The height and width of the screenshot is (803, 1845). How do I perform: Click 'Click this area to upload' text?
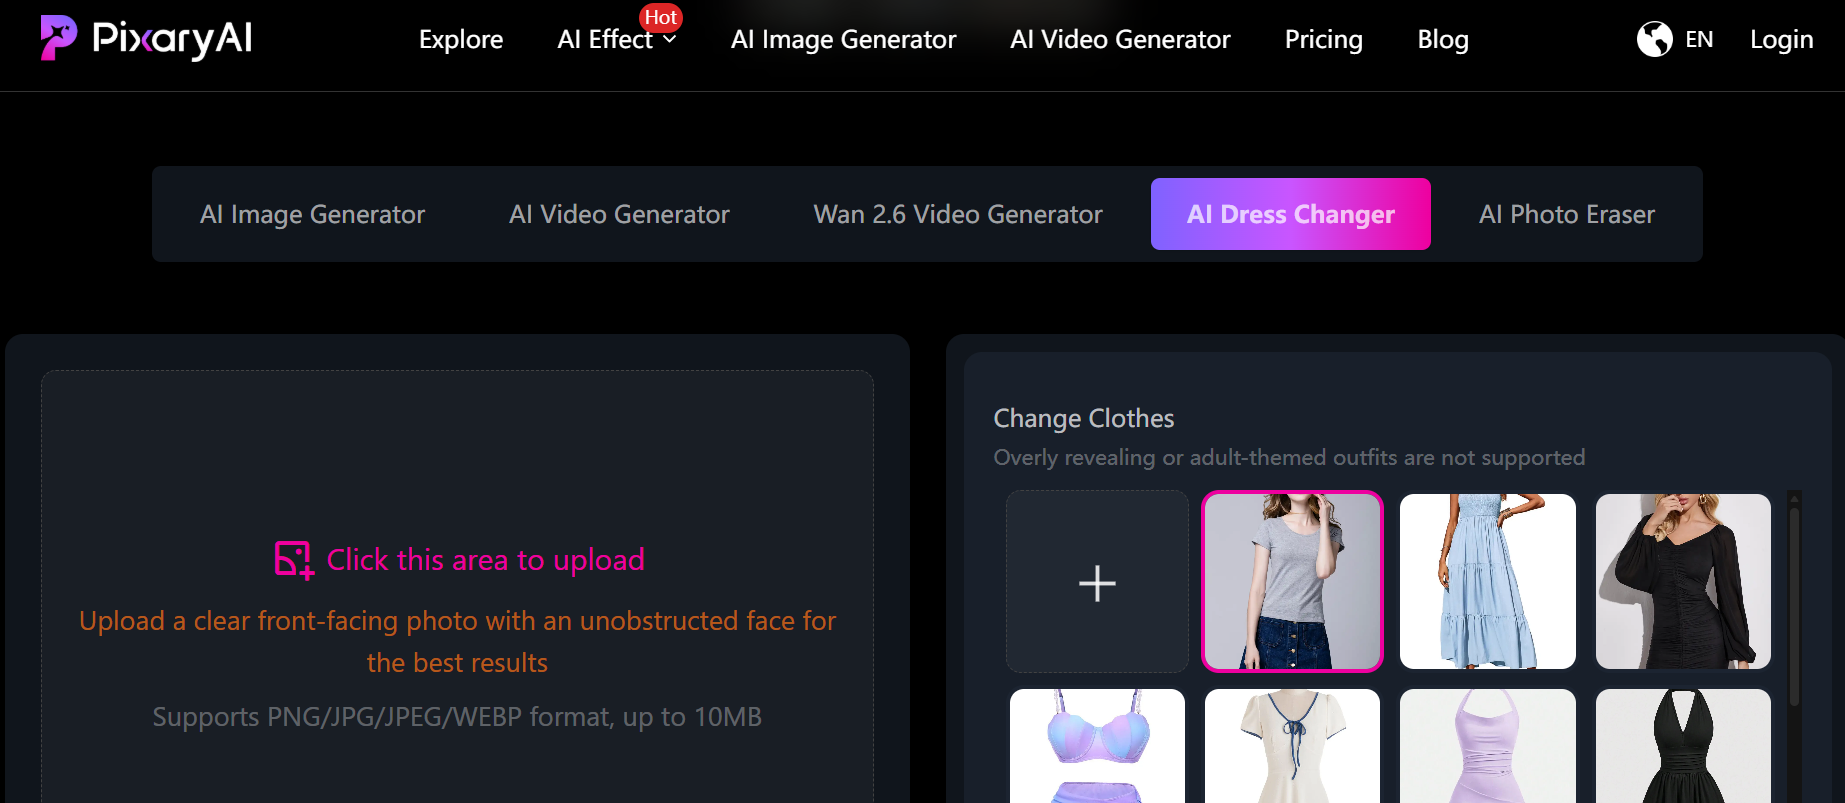(486, 559)
